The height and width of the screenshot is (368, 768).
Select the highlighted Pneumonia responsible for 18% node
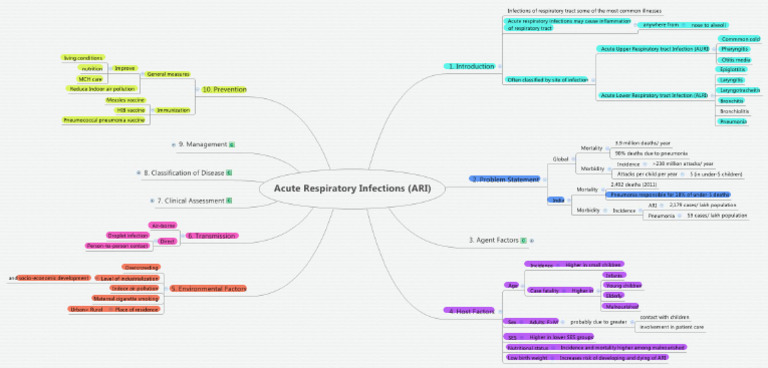click(668, 195)
